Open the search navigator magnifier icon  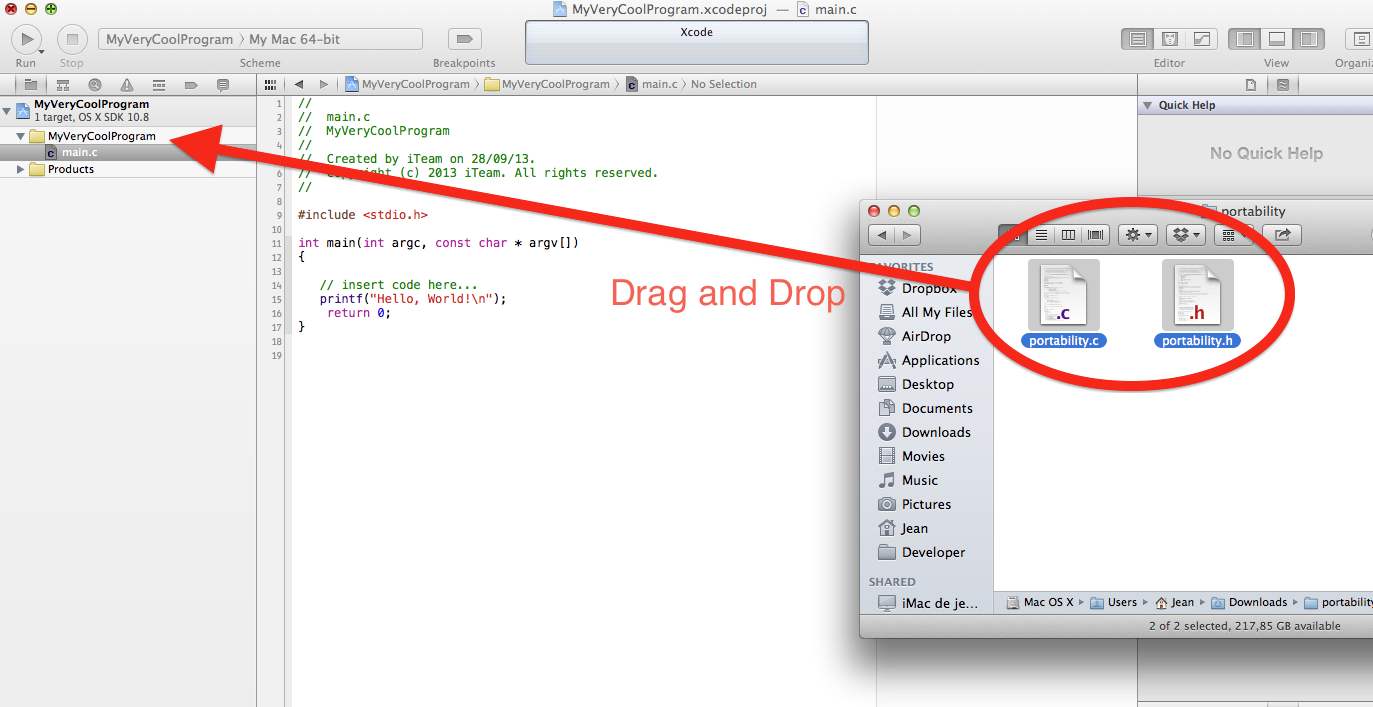[95, 85]
